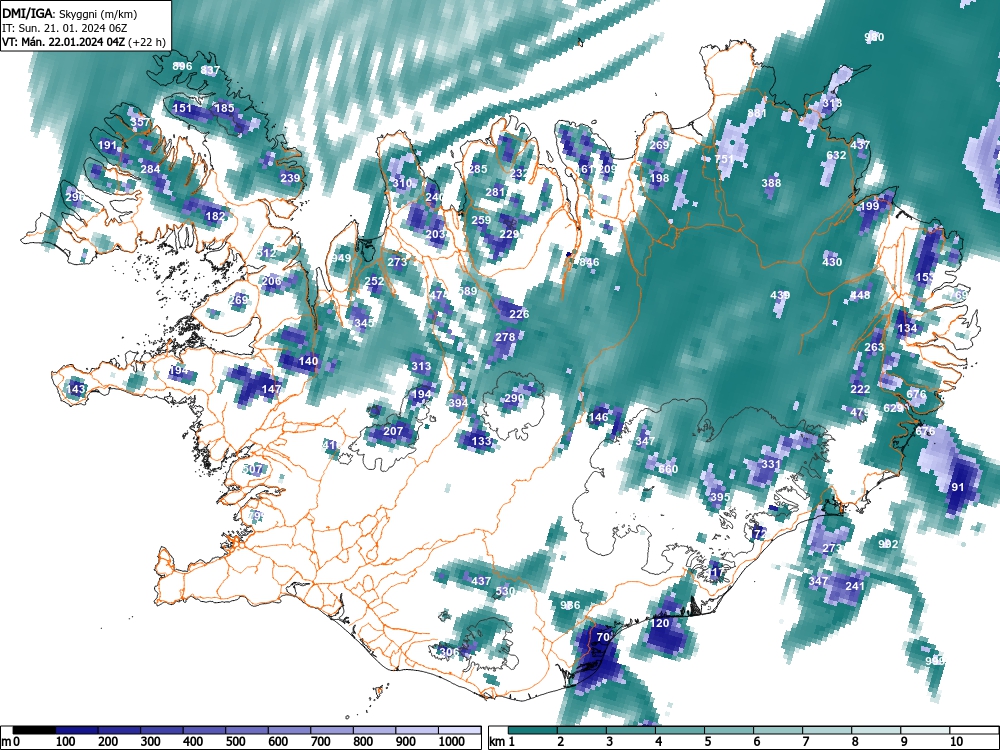Click the visibility value '199' on the east coast
The width and height of the screenshot is (1000, 750).
(870, 207)
